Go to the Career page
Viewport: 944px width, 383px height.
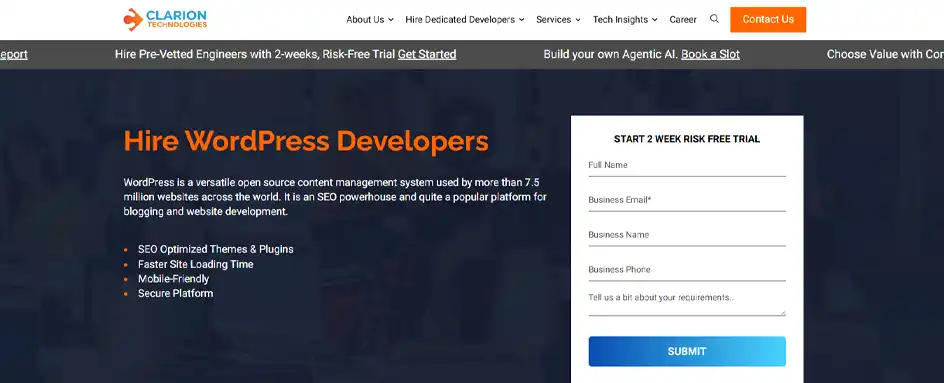click(683, 19)
